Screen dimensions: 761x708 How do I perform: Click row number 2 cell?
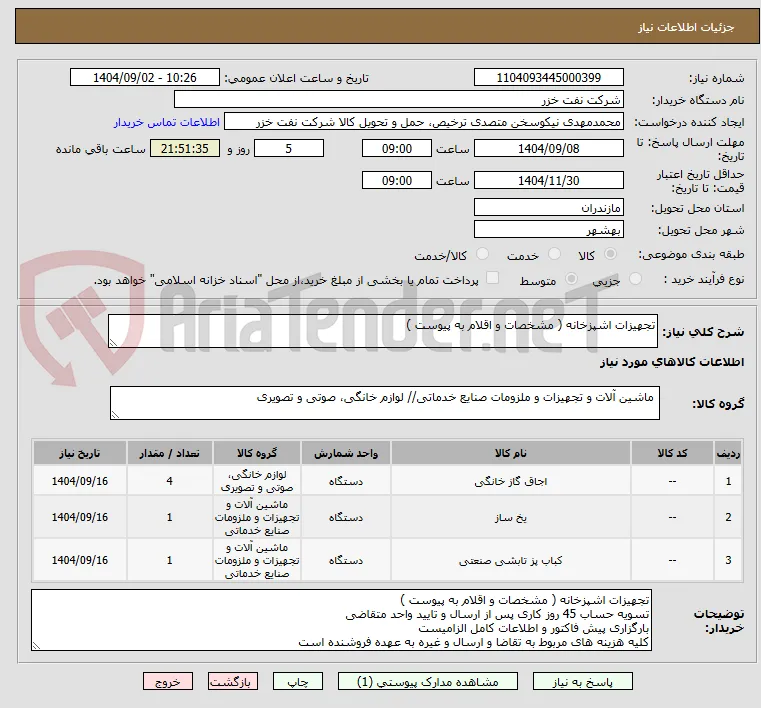[x=728, y=517]
